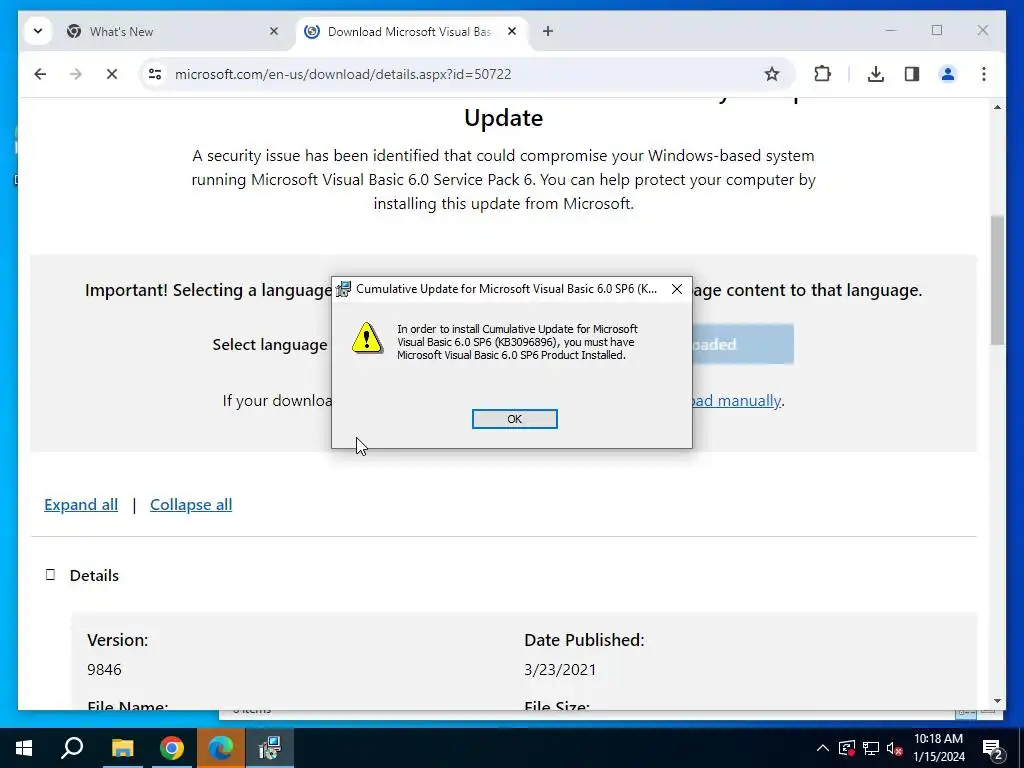Stop loading the page
This screenshot has width=1024, height=768.
112,74
